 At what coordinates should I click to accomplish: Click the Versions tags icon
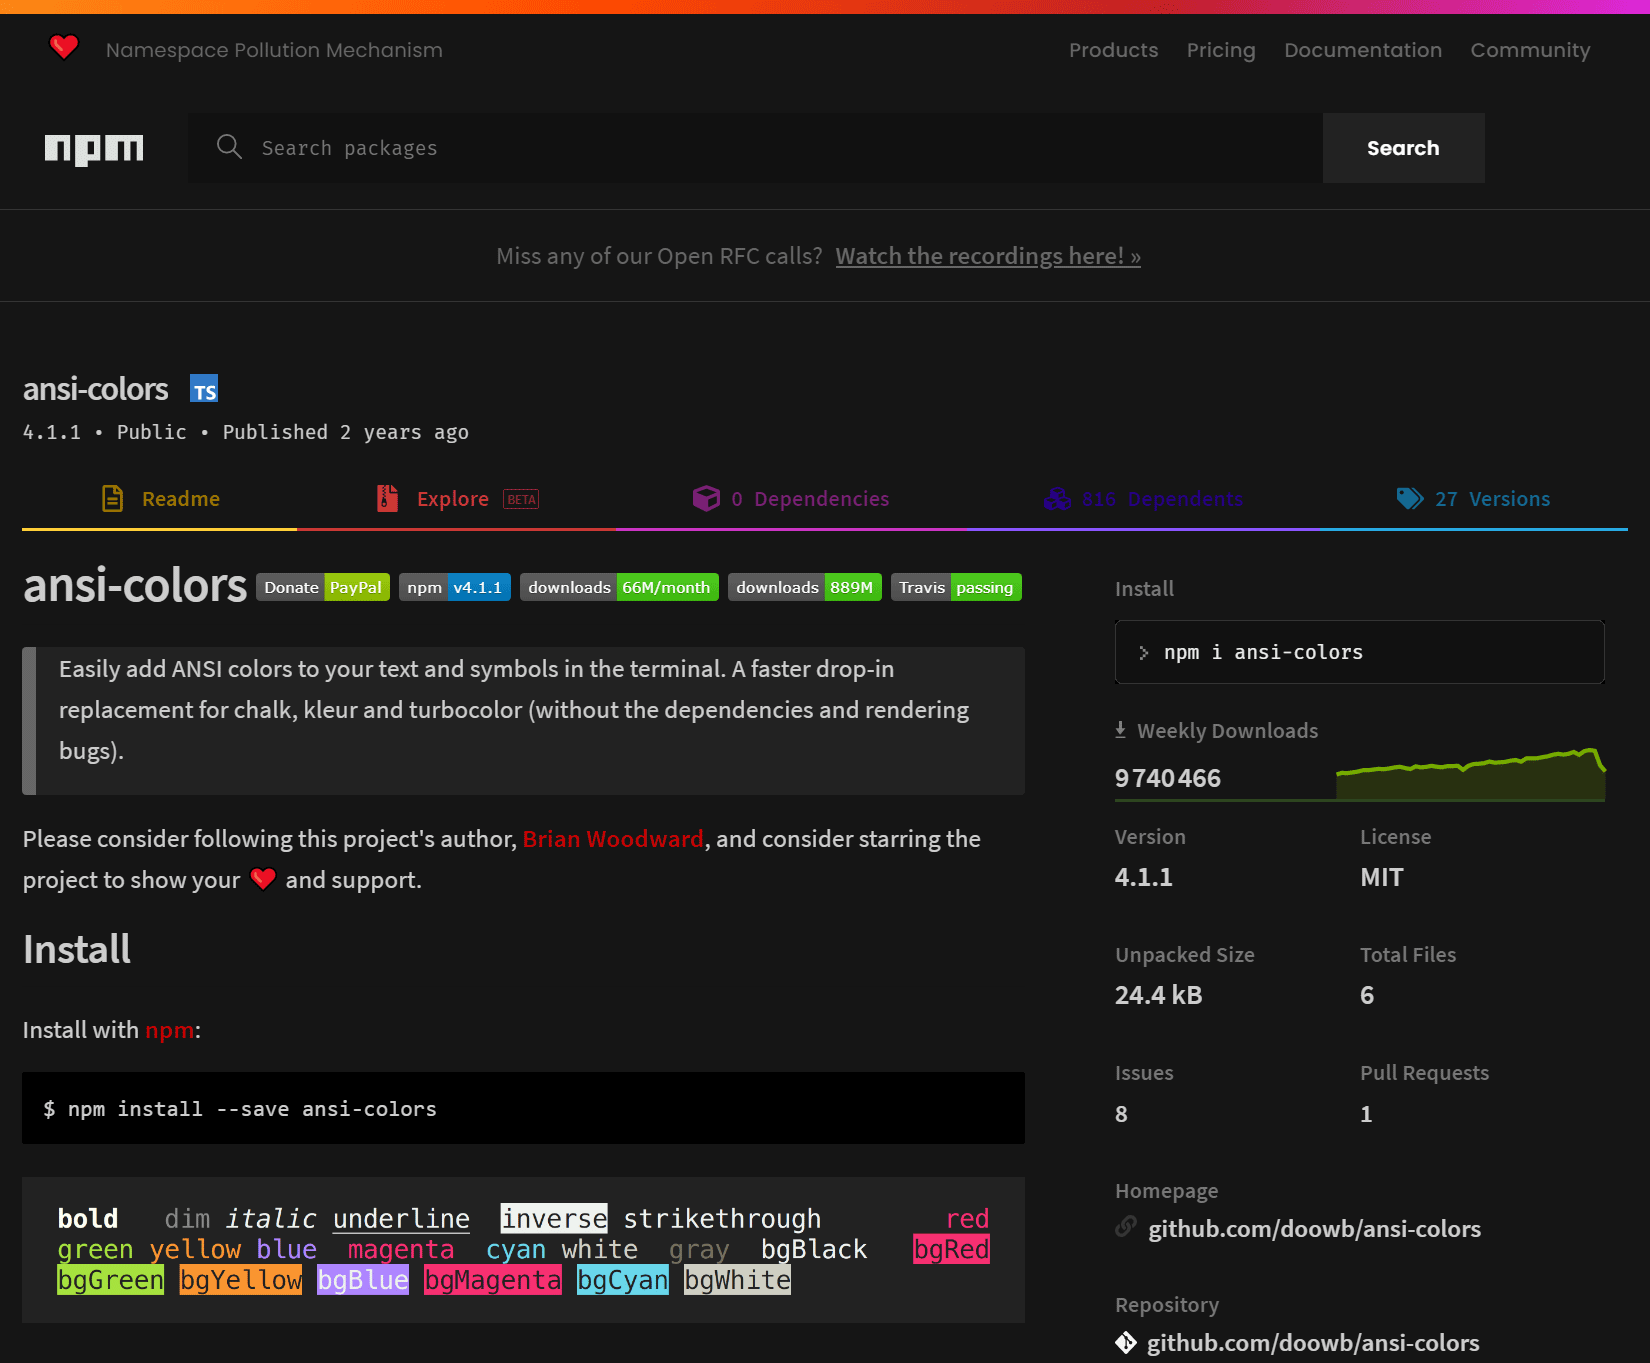click(1410, 498)
